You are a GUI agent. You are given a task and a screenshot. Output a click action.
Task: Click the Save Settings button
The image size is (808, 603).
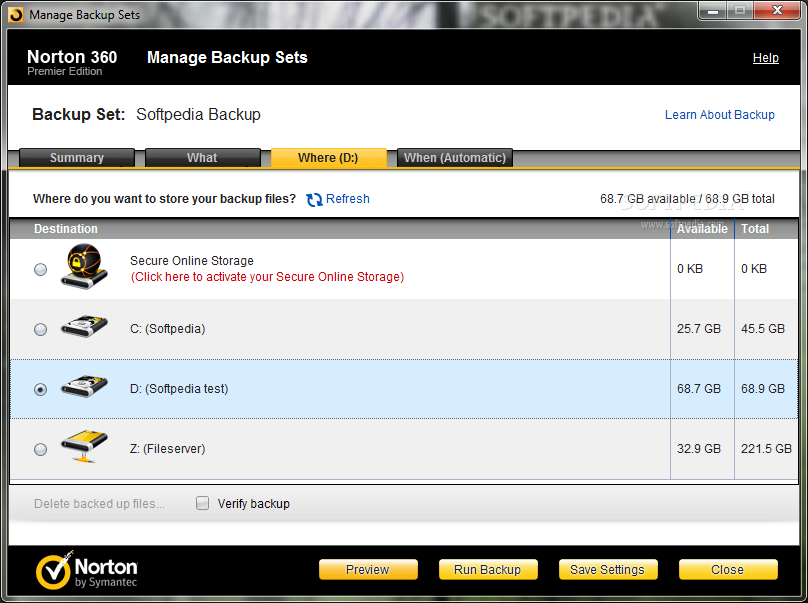608,570
